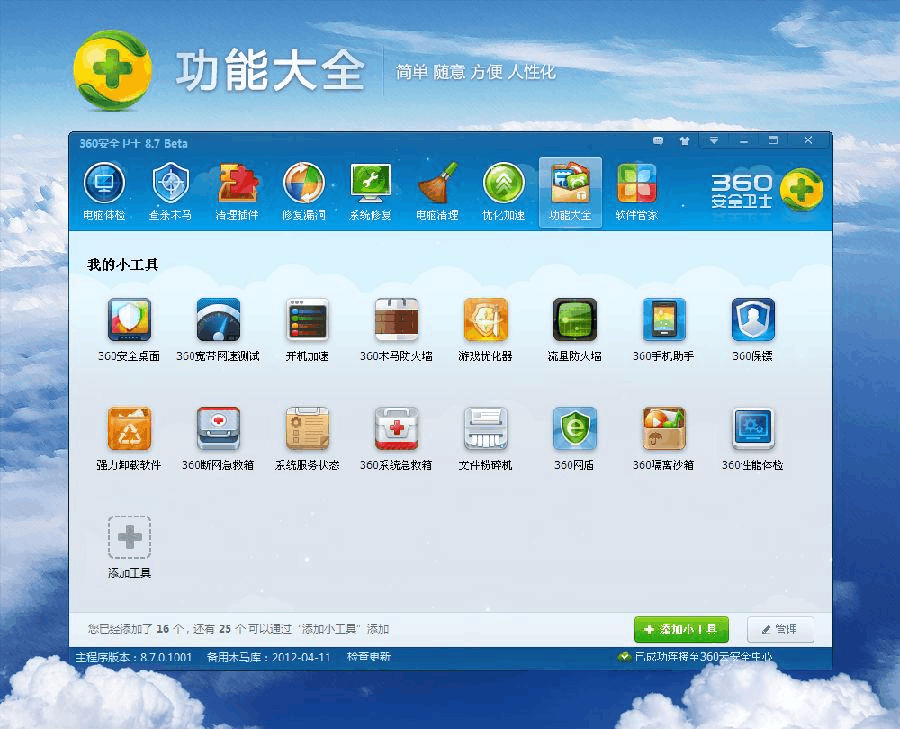900x729 pixels.
Task: Select the 系统修复 system repair tab
Action: point(370,192)
